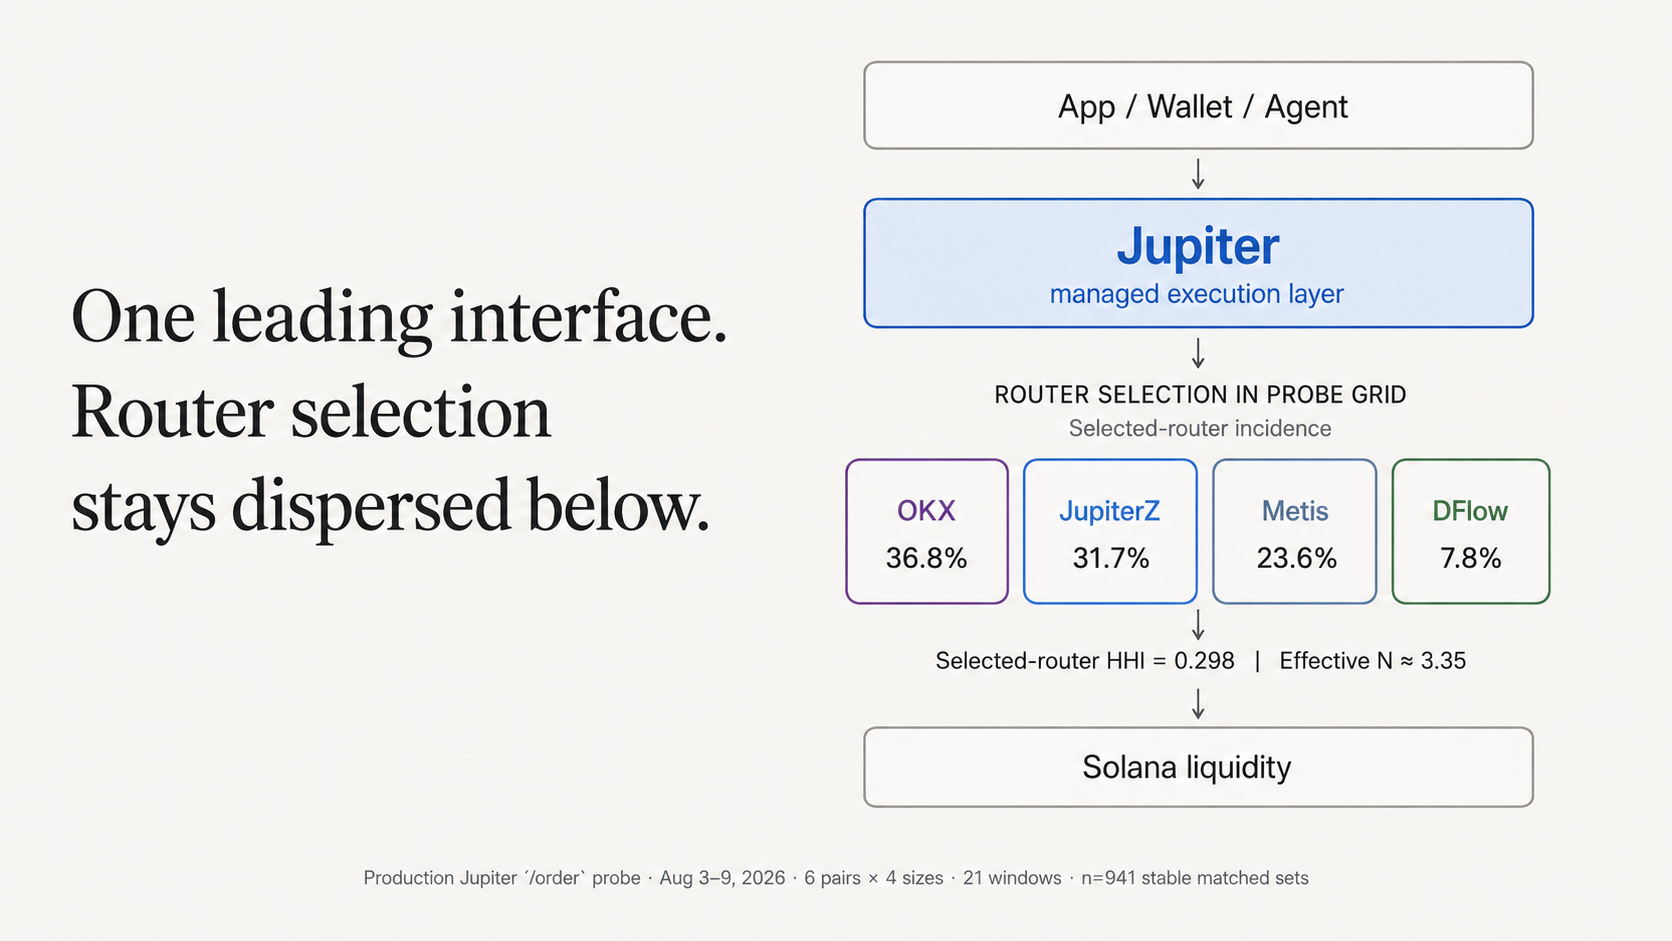This screenshot has width=1672, height=941.
Task: Click the arrow below App / Wallet / Agent
Action: point(1198,174)
